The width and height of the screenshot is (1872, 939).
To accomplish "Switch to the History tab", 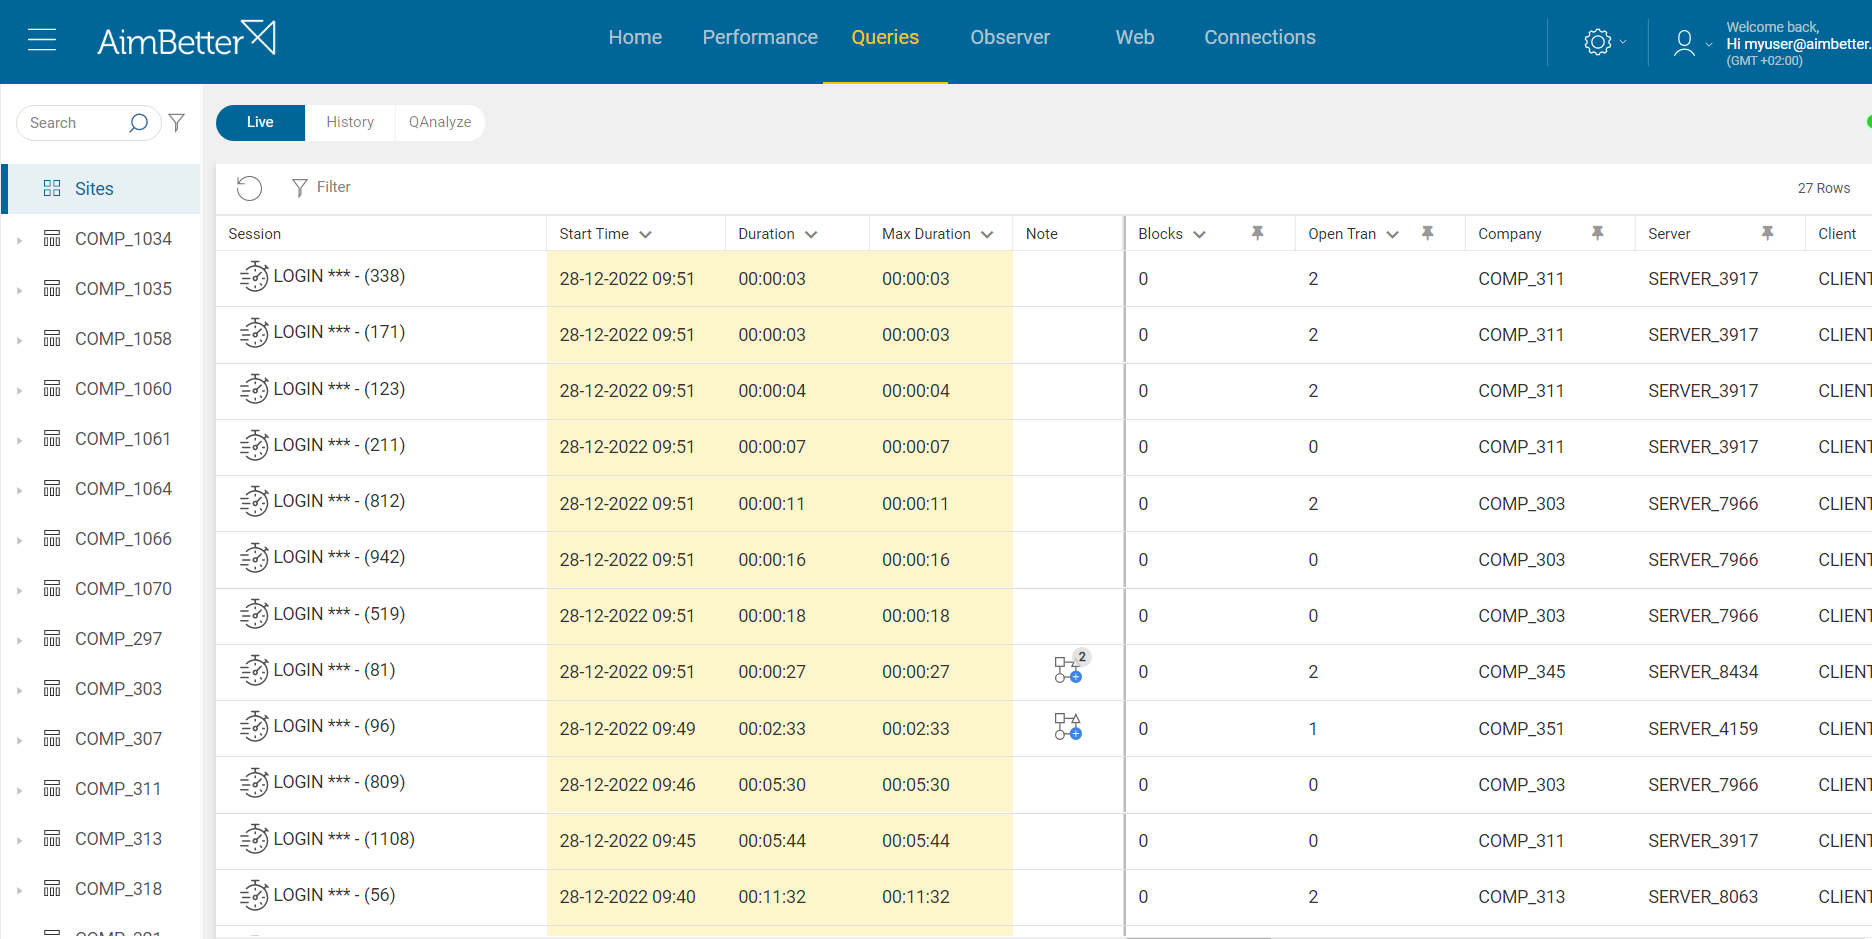I will point(350,122).
